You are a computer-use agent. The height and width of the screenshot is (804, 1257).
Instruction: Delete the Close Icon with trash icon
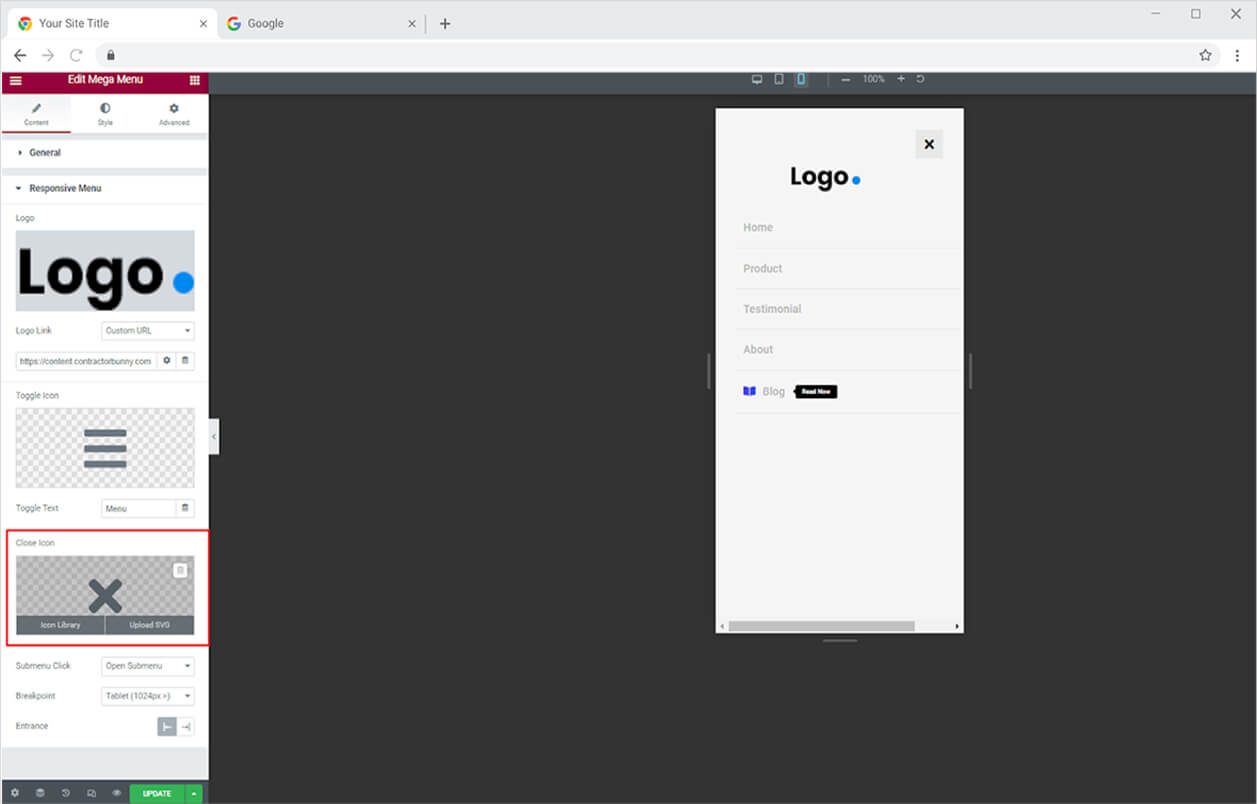pyautogui.click(x=180, y=570)
